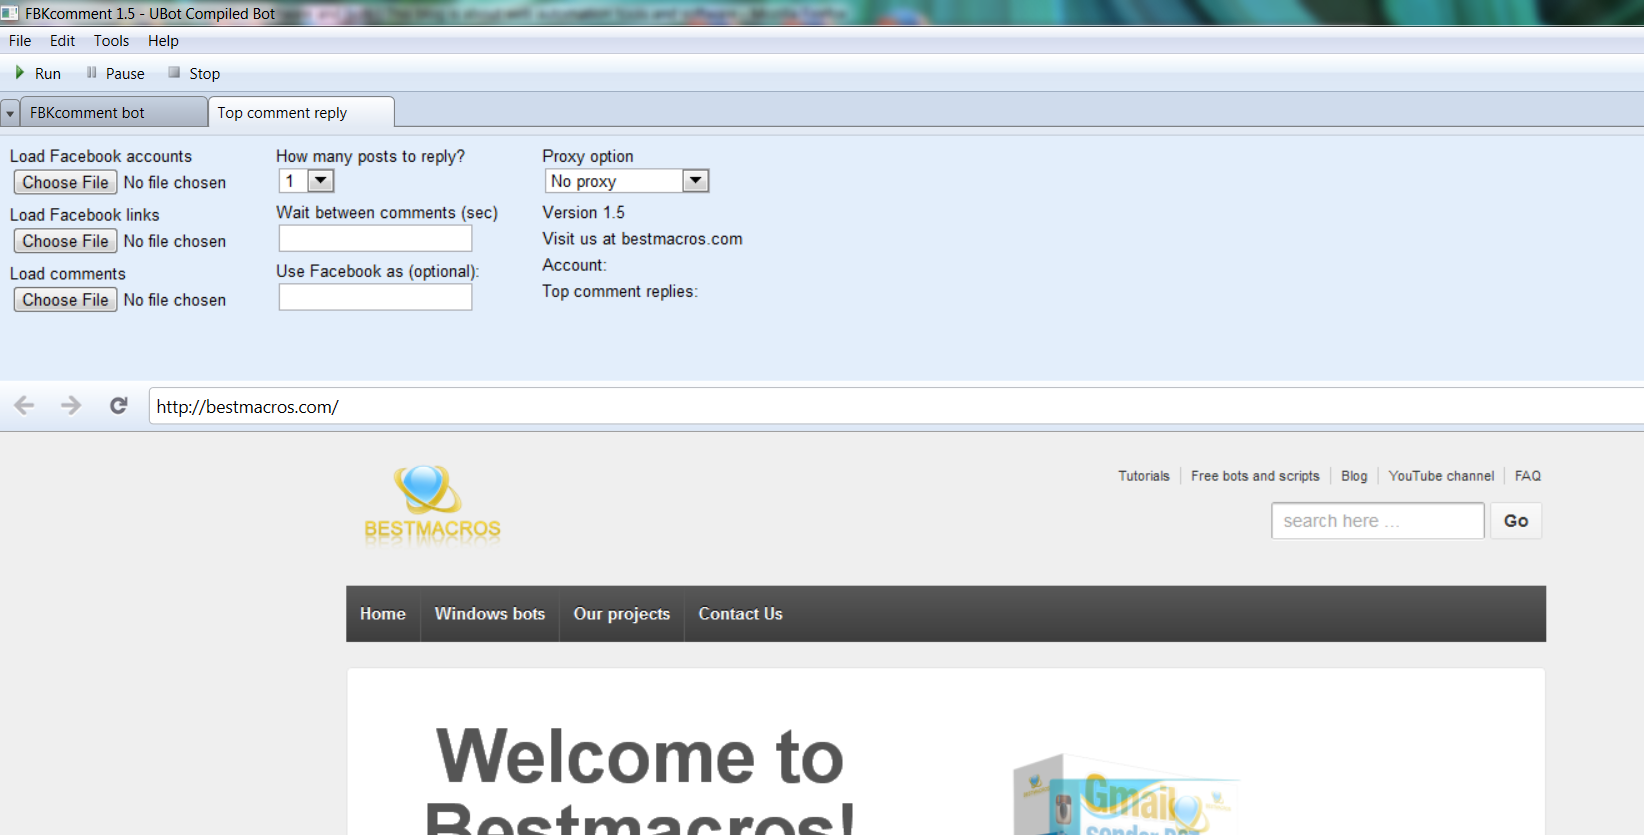Viewport: 1644px width, 835px height.
Task: Choose file for Facebook accounts
Action: (65, 182)
